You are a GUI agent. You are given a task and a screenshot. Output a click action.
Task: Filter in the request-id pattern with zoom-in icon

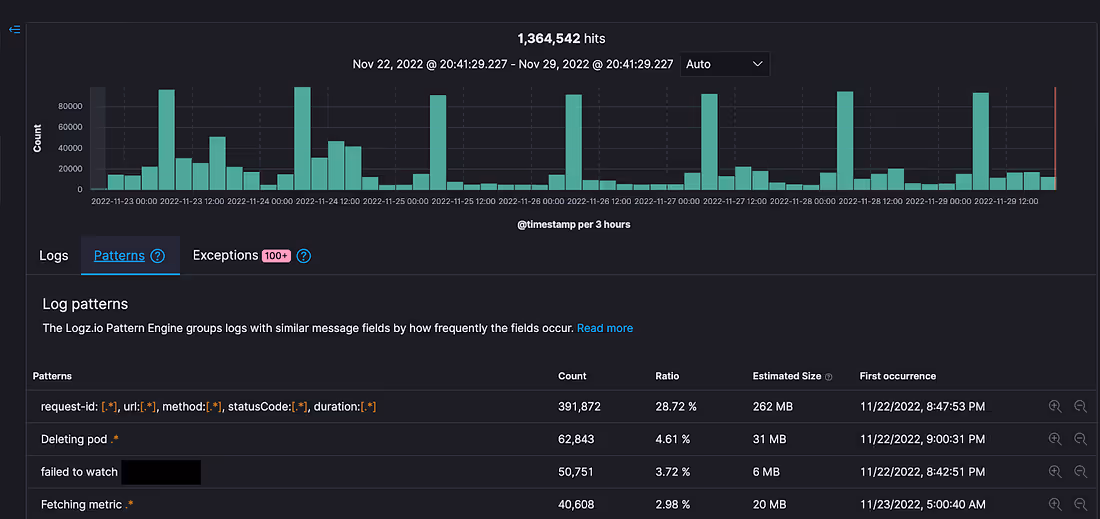coord(1054,406)
